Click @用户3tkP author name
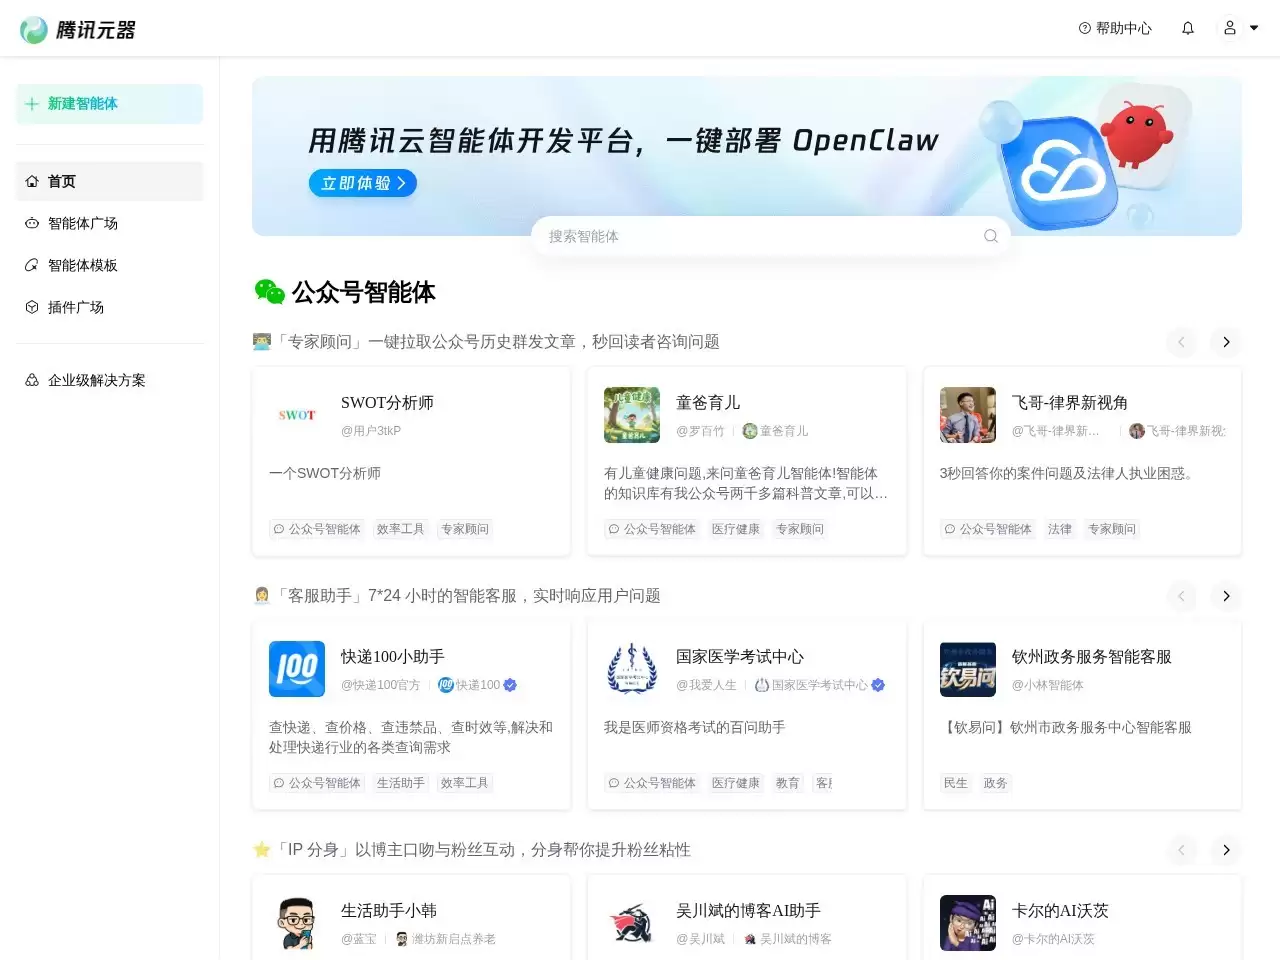This screenshot has width=1280, height=960. [371, 431]
